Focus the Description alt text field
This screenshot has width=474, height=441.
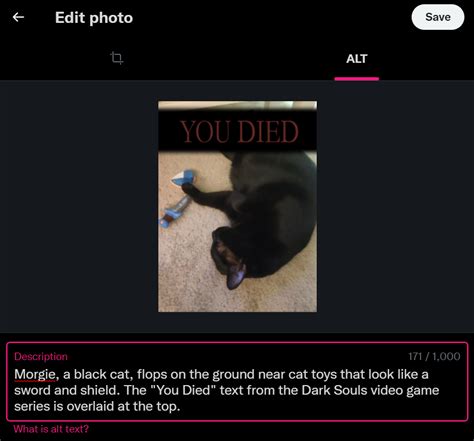[x=237, y=382]
